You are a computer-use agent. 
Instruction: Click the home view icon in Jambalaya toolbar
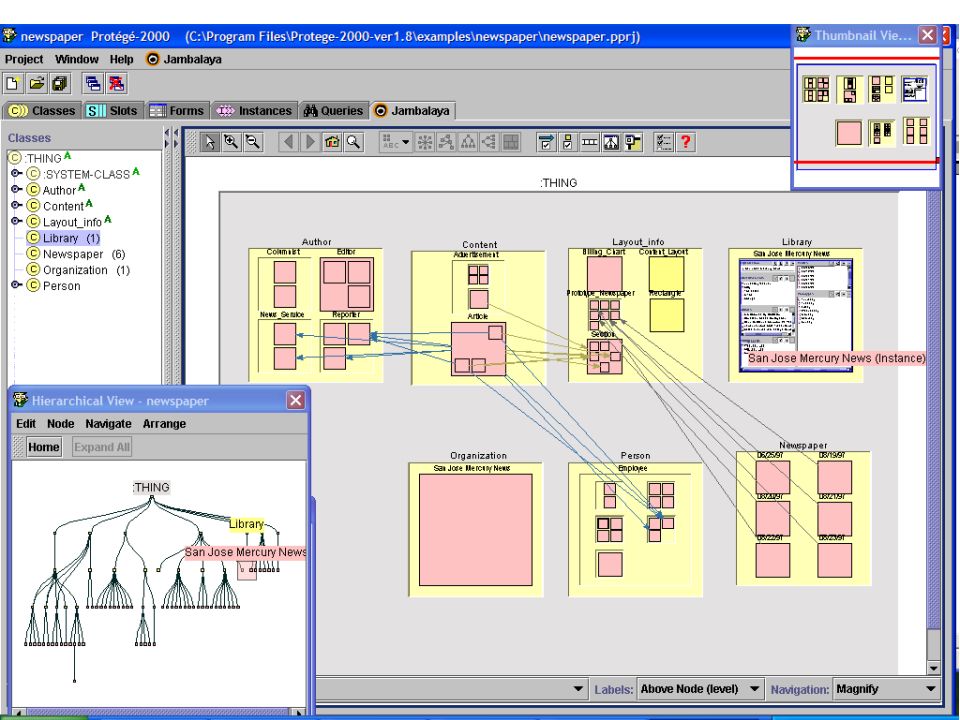click(x=332, y=143)
